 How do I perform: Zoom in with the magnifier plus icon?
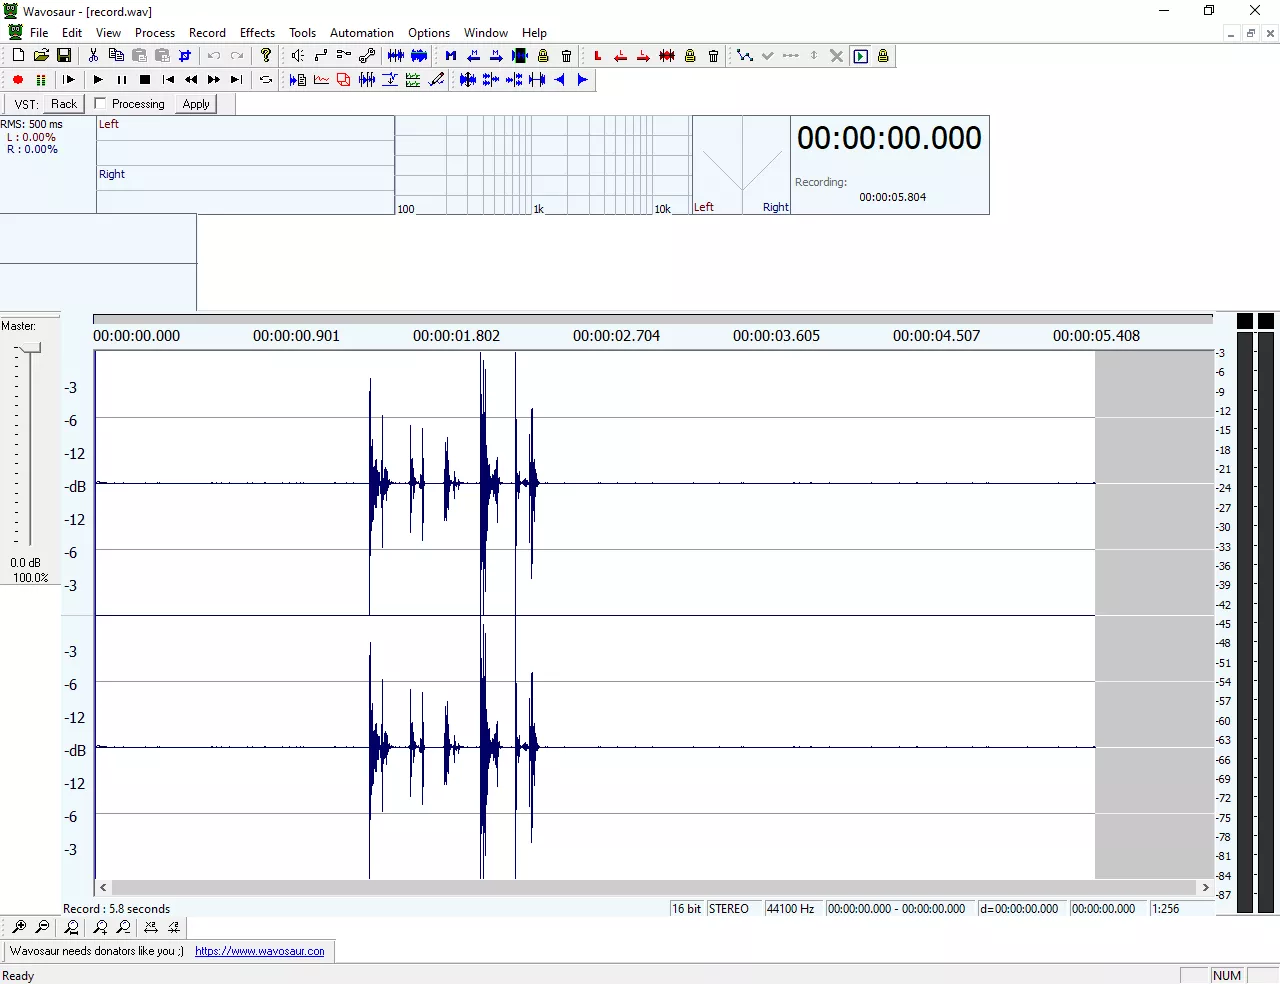tap(19, 927)
